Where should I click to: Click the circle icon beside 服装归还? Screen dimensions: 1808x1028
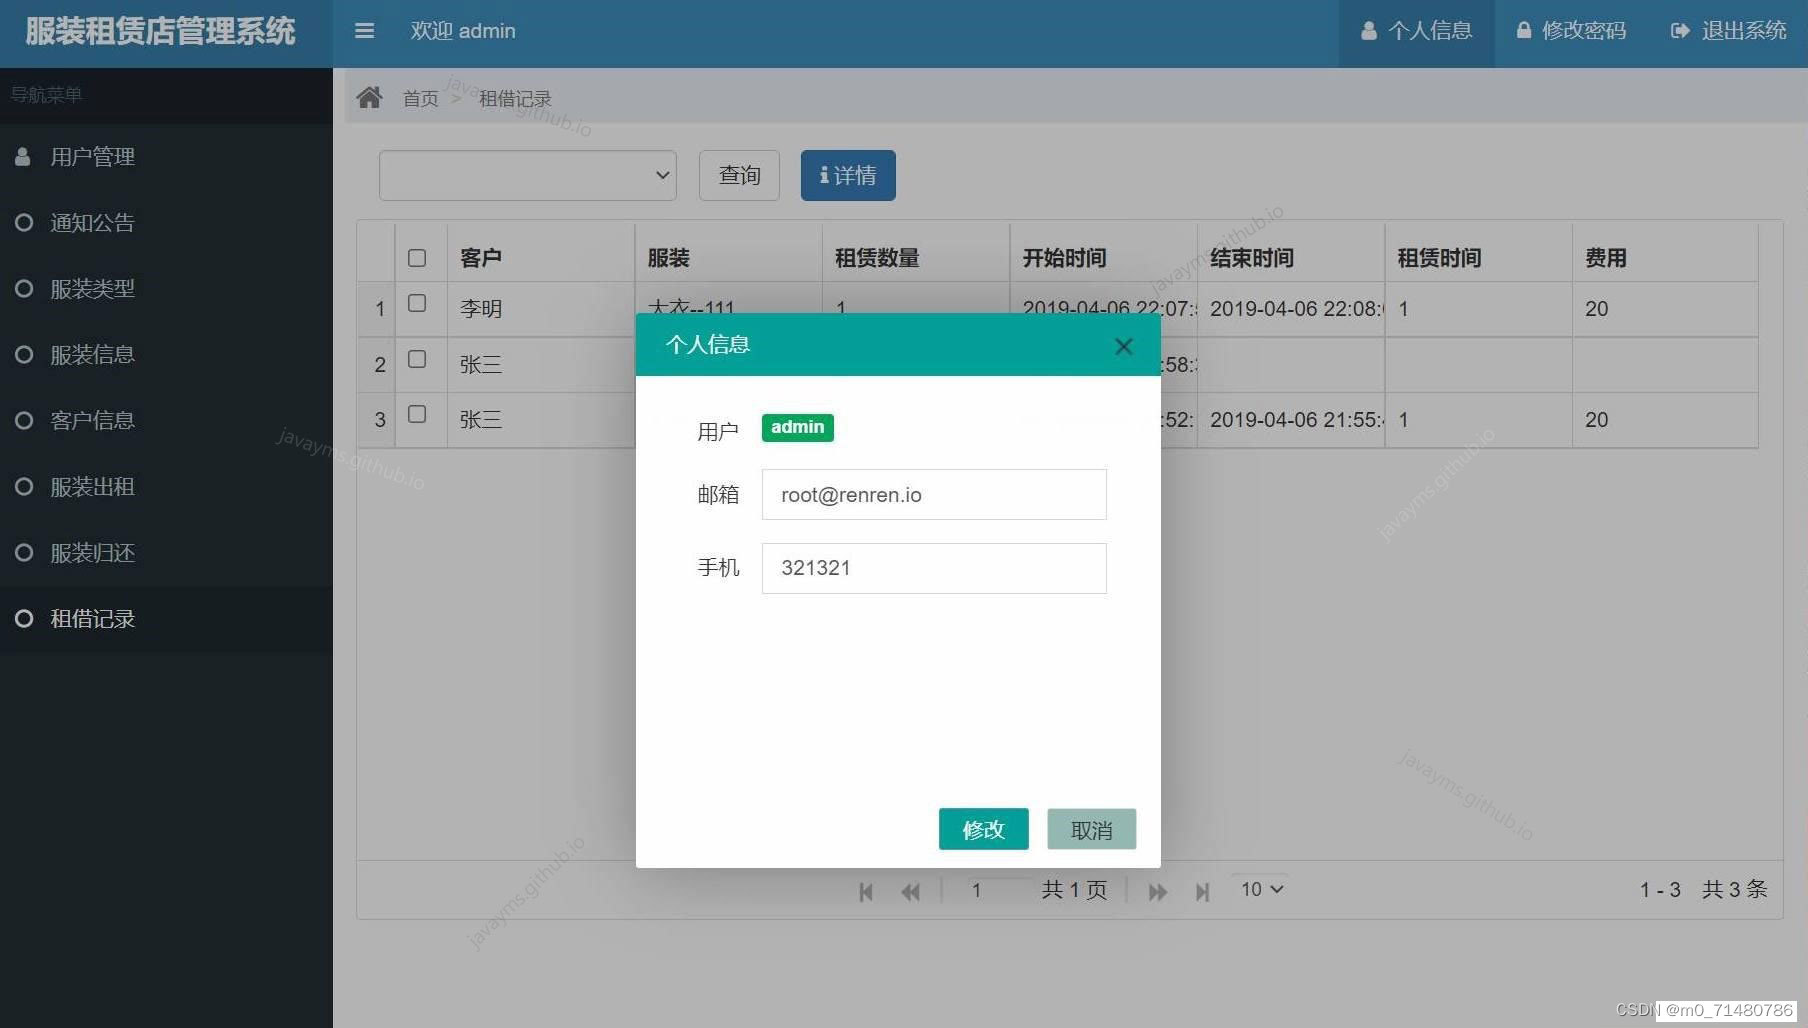(x=24, y=552)
